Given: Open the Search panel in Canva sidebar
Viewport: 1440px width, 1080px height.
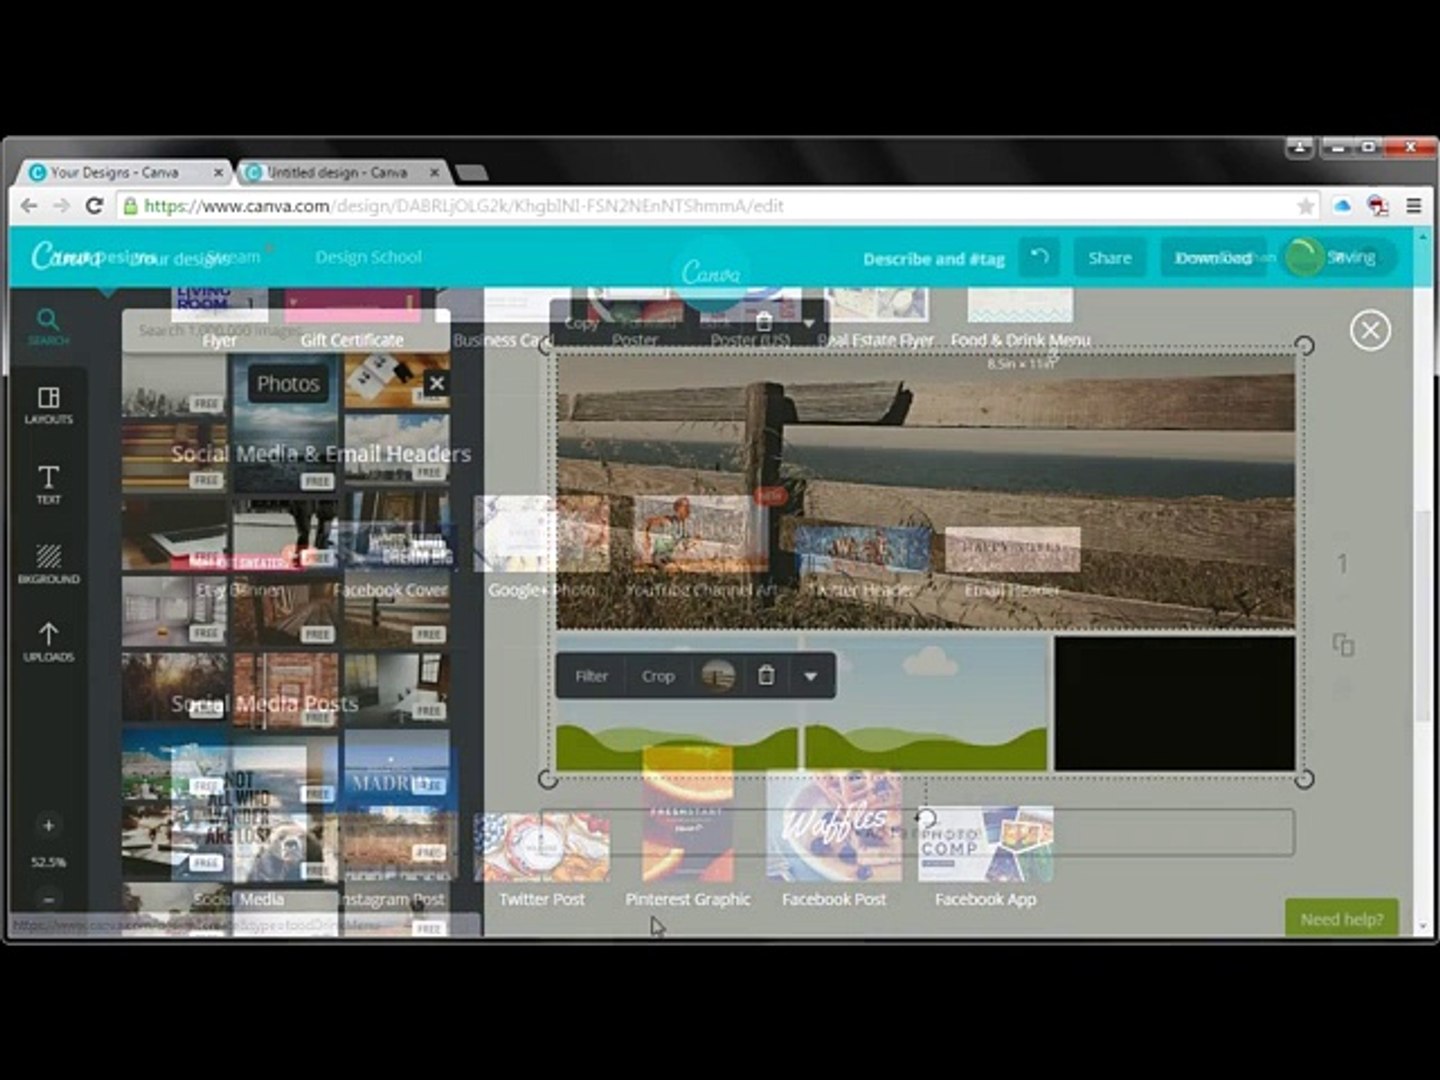Looking at the screenshot, I should [x=48, y=326].
